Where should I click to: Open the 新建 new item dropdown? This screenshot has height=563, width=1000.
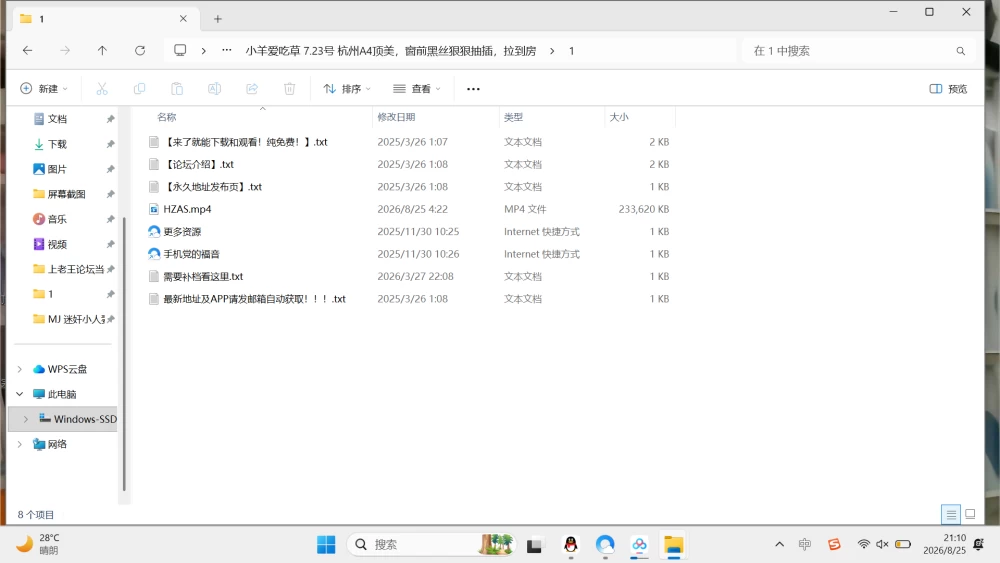(43, 89)
